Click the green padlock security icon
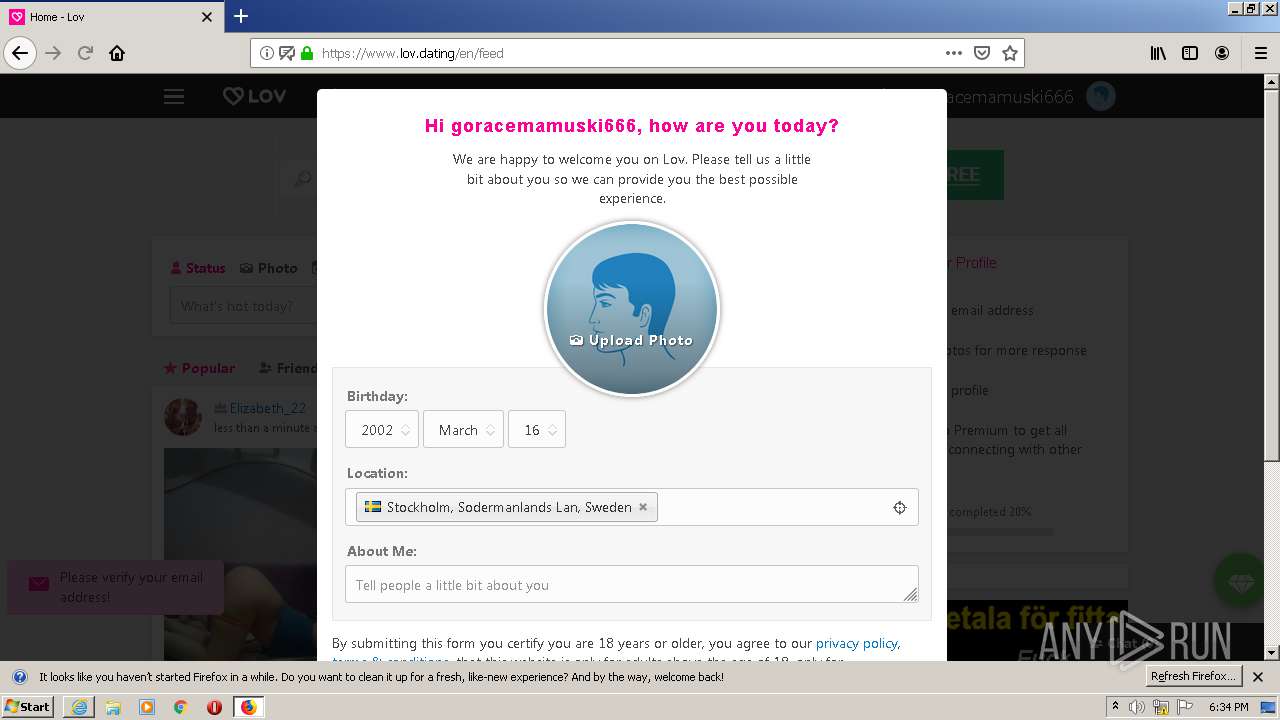This screenshot has width=1280, height=720. [307, 53]
